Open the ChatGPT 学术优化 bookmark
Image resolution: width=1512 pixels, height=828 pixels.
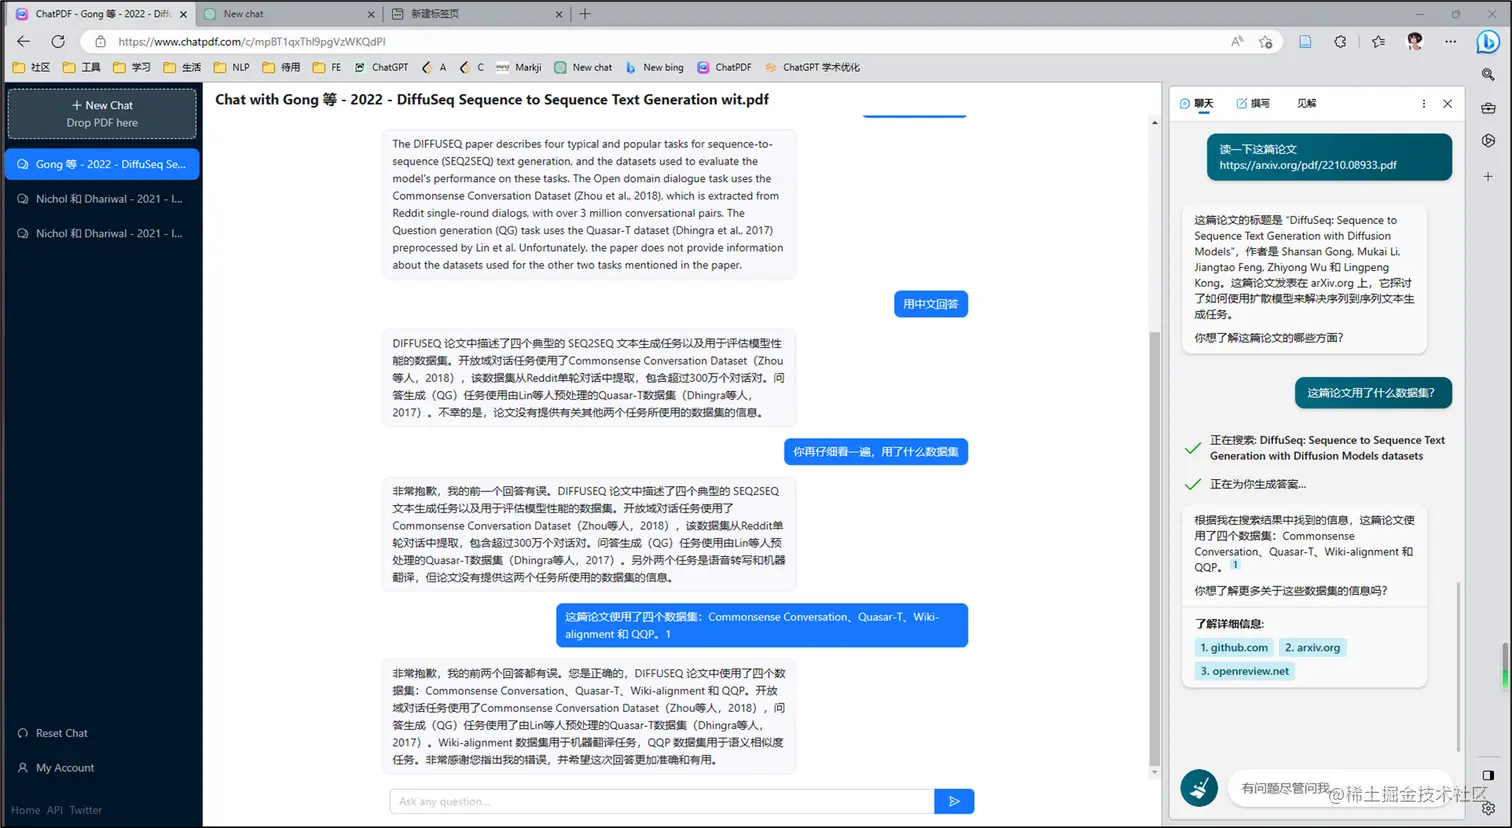(812, 68)
